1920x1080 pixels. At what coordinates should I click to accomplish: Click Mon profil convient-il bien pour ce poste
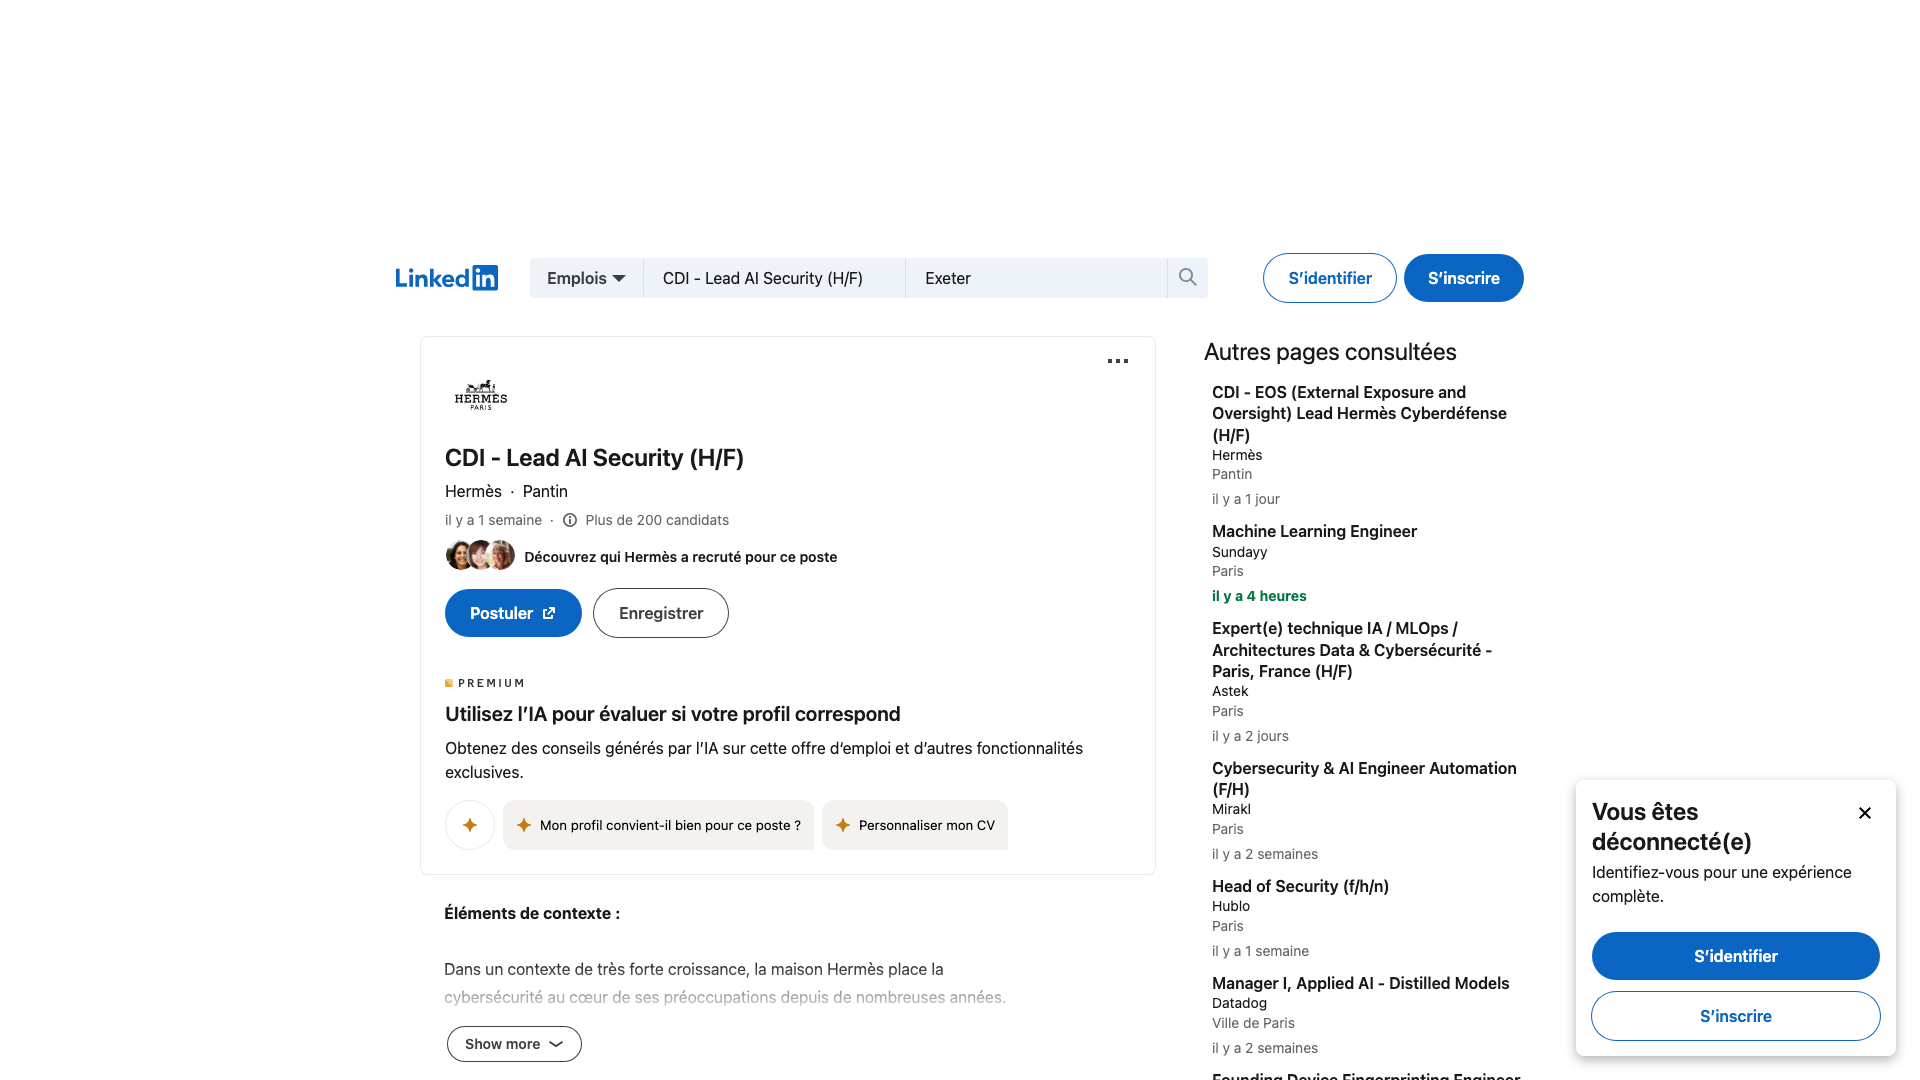tap(658, 825)
